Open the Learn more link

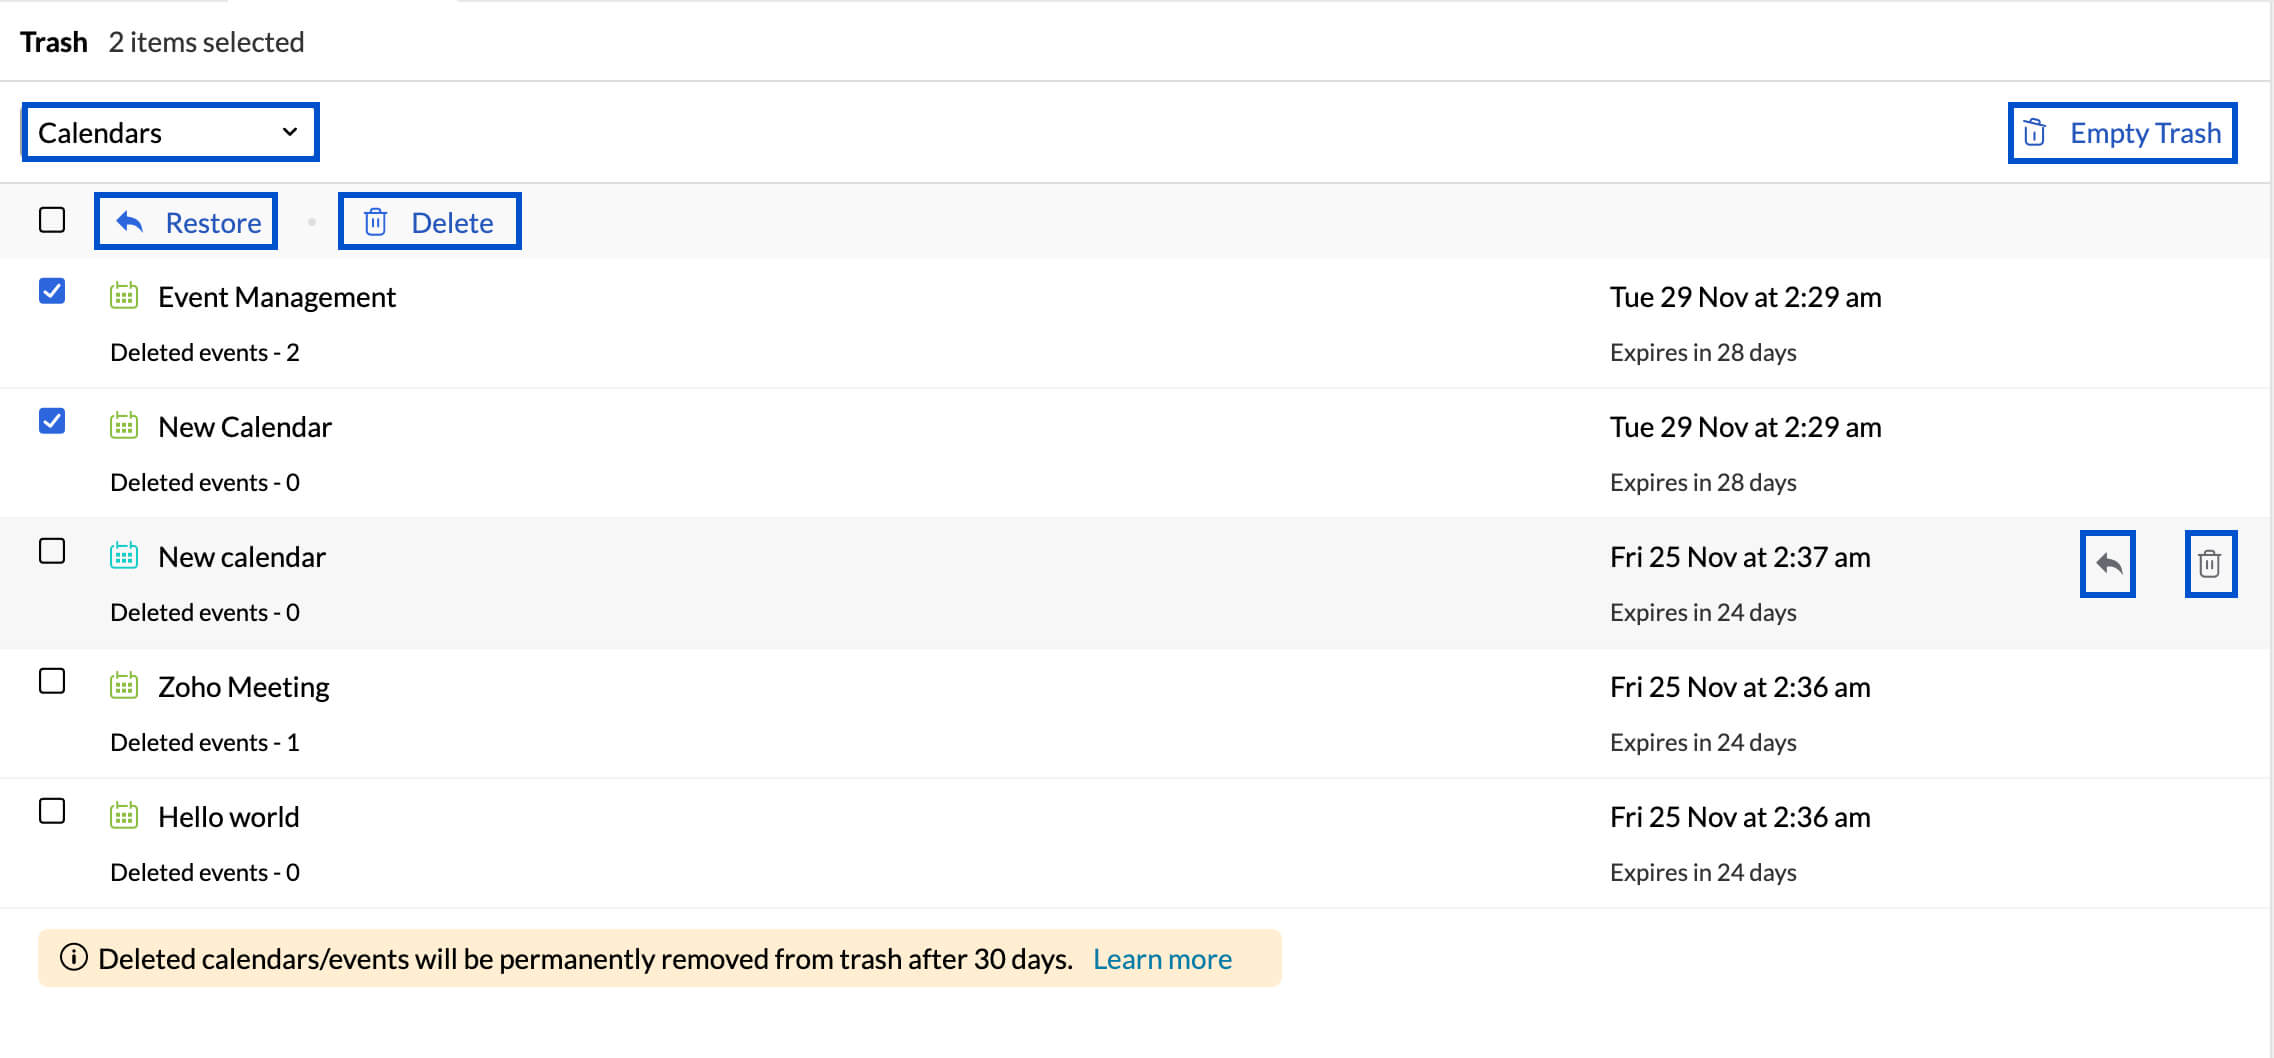pos(1162,959)
